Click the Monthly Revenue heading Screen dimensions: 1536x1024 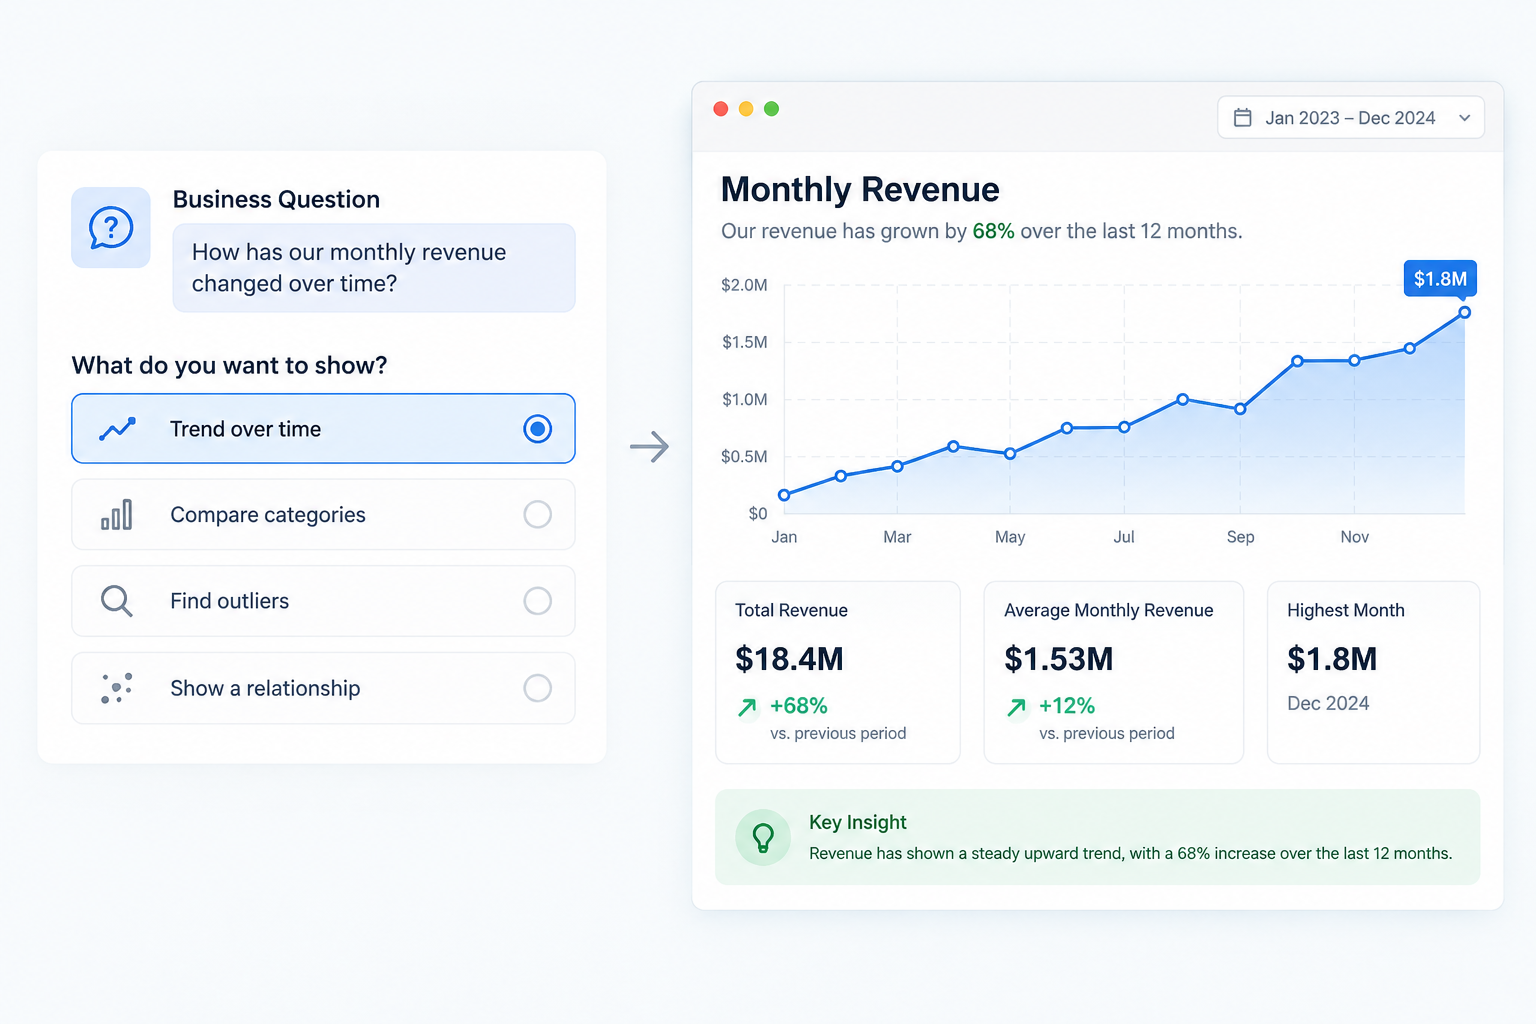(860, 189)
